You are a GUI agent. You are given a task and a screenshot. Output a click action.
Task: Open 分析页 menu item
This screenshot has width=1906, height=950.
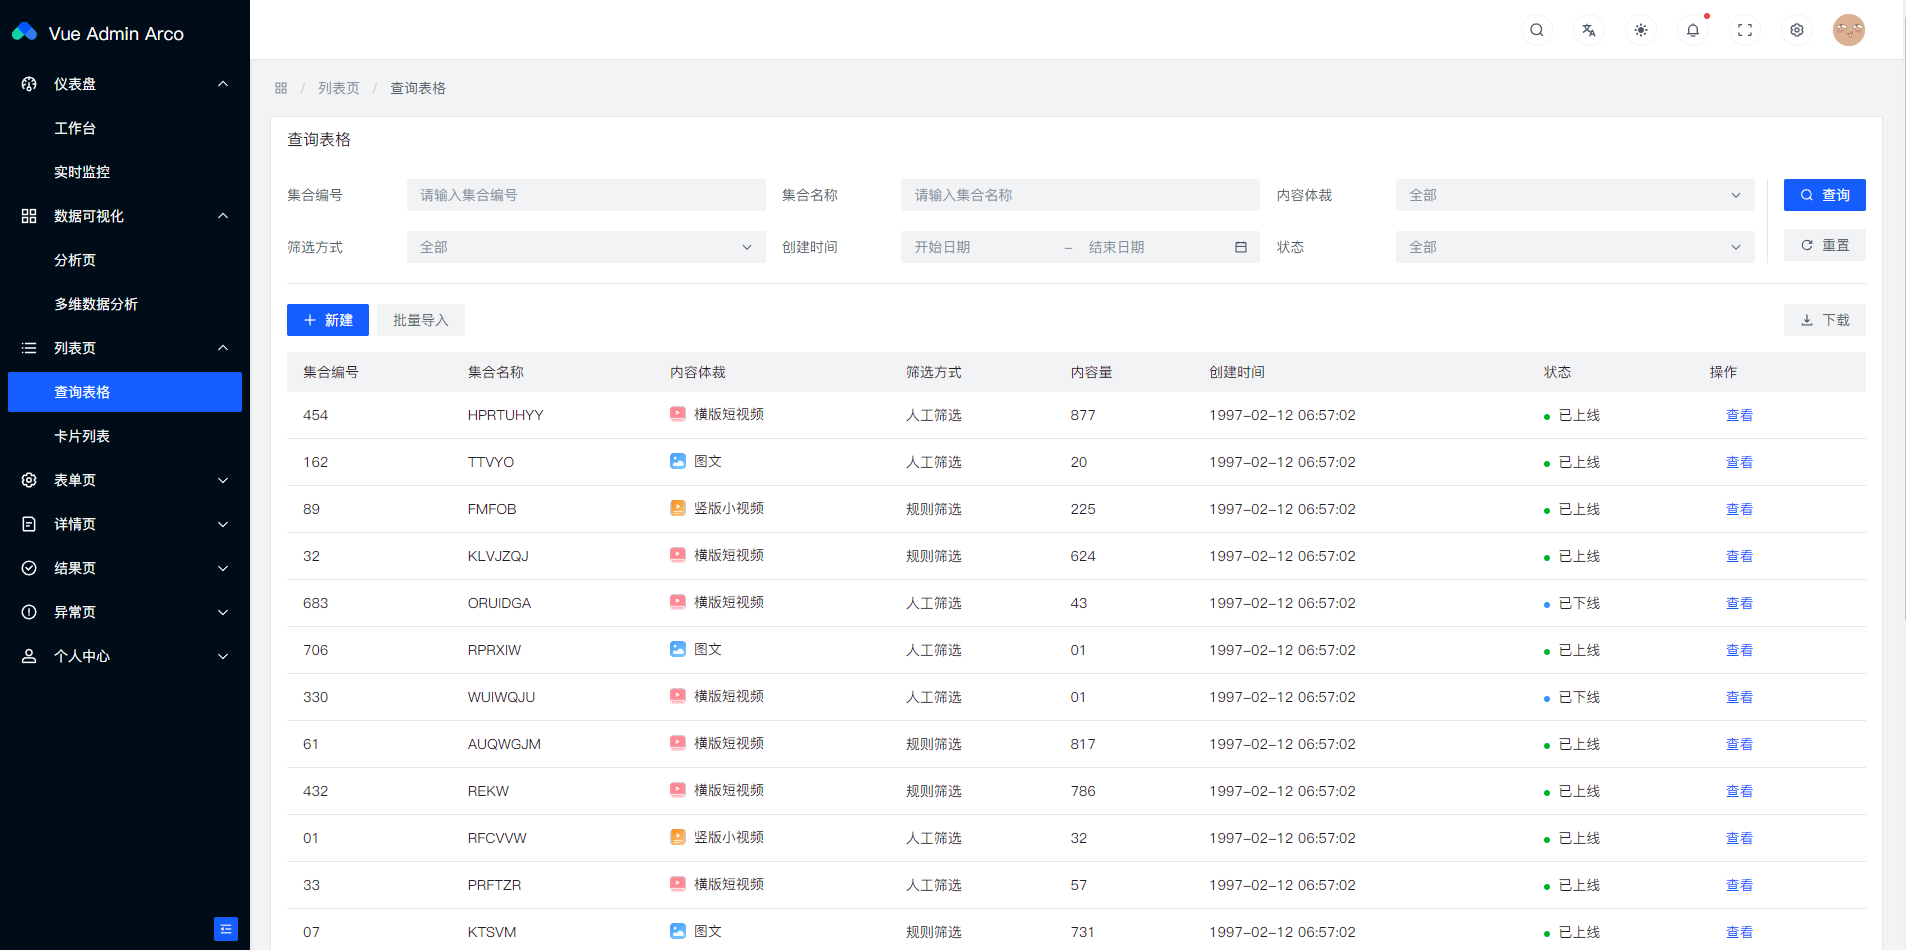coord(125,260)
